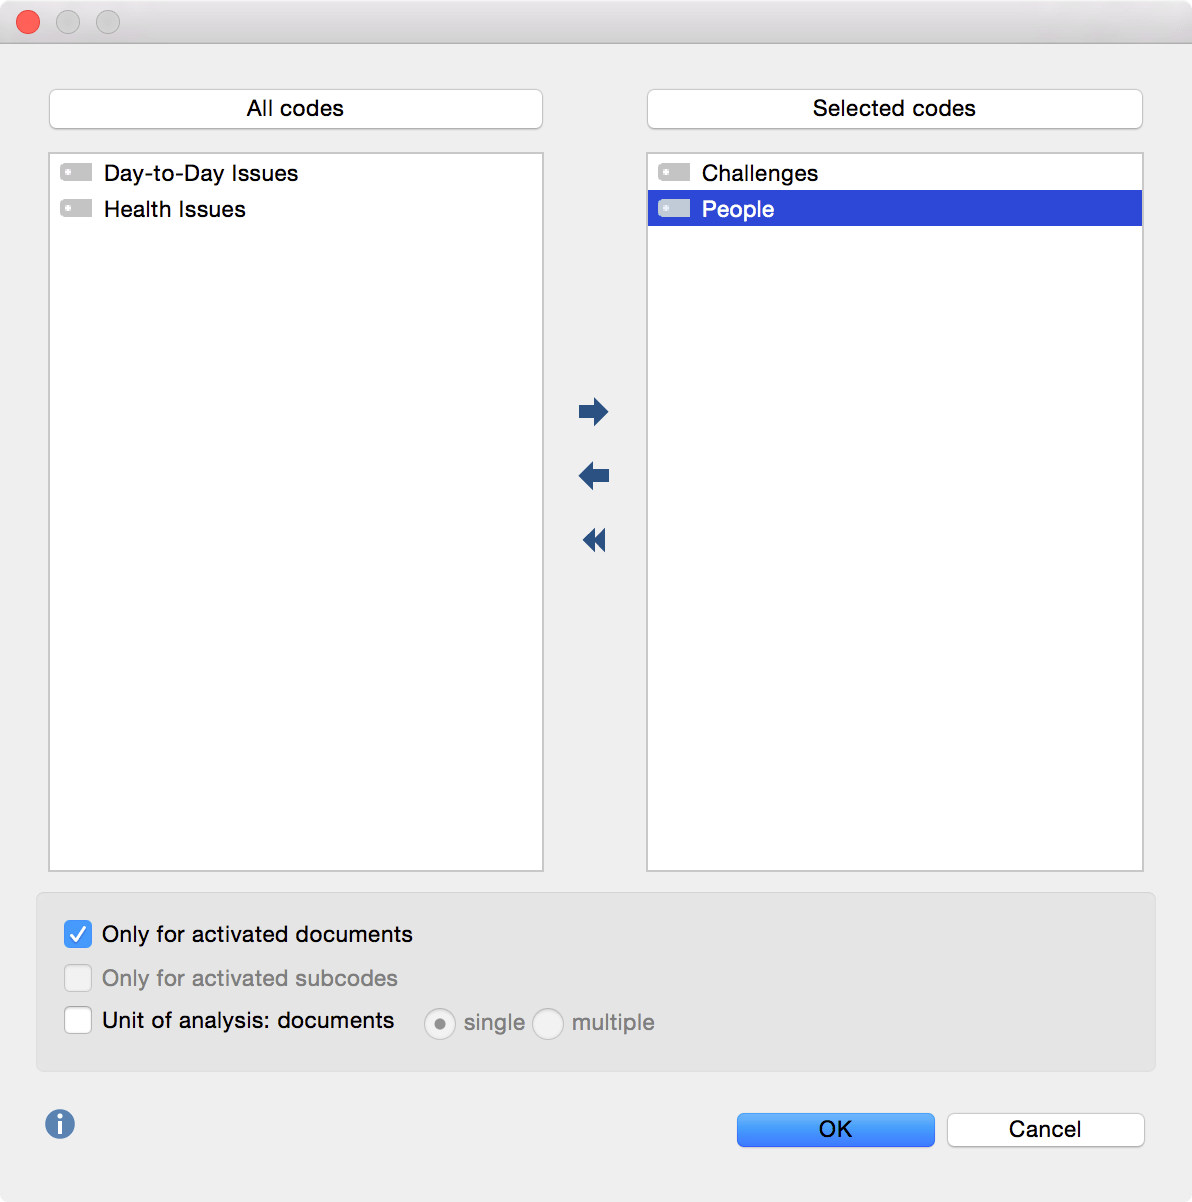The height and width of the screenshot is (1202, 1192).
Task: Click the Selected codes header button
Action: (x=895, y=109)
